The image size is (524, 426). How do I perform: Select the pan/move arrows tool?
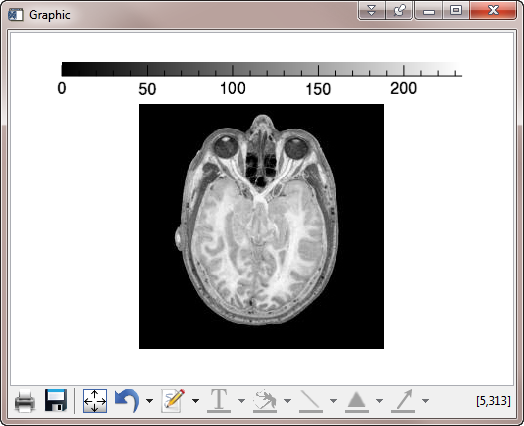point(95,401)
